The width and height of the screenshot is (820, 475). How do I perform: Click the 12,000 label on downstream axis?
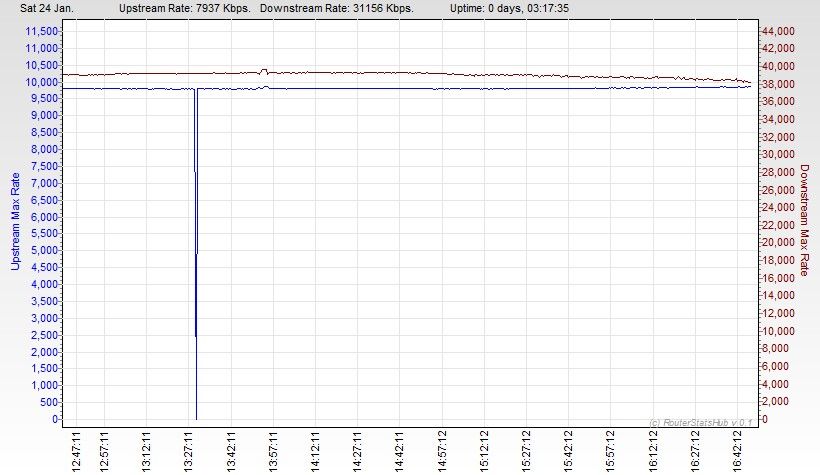(778, 313)
